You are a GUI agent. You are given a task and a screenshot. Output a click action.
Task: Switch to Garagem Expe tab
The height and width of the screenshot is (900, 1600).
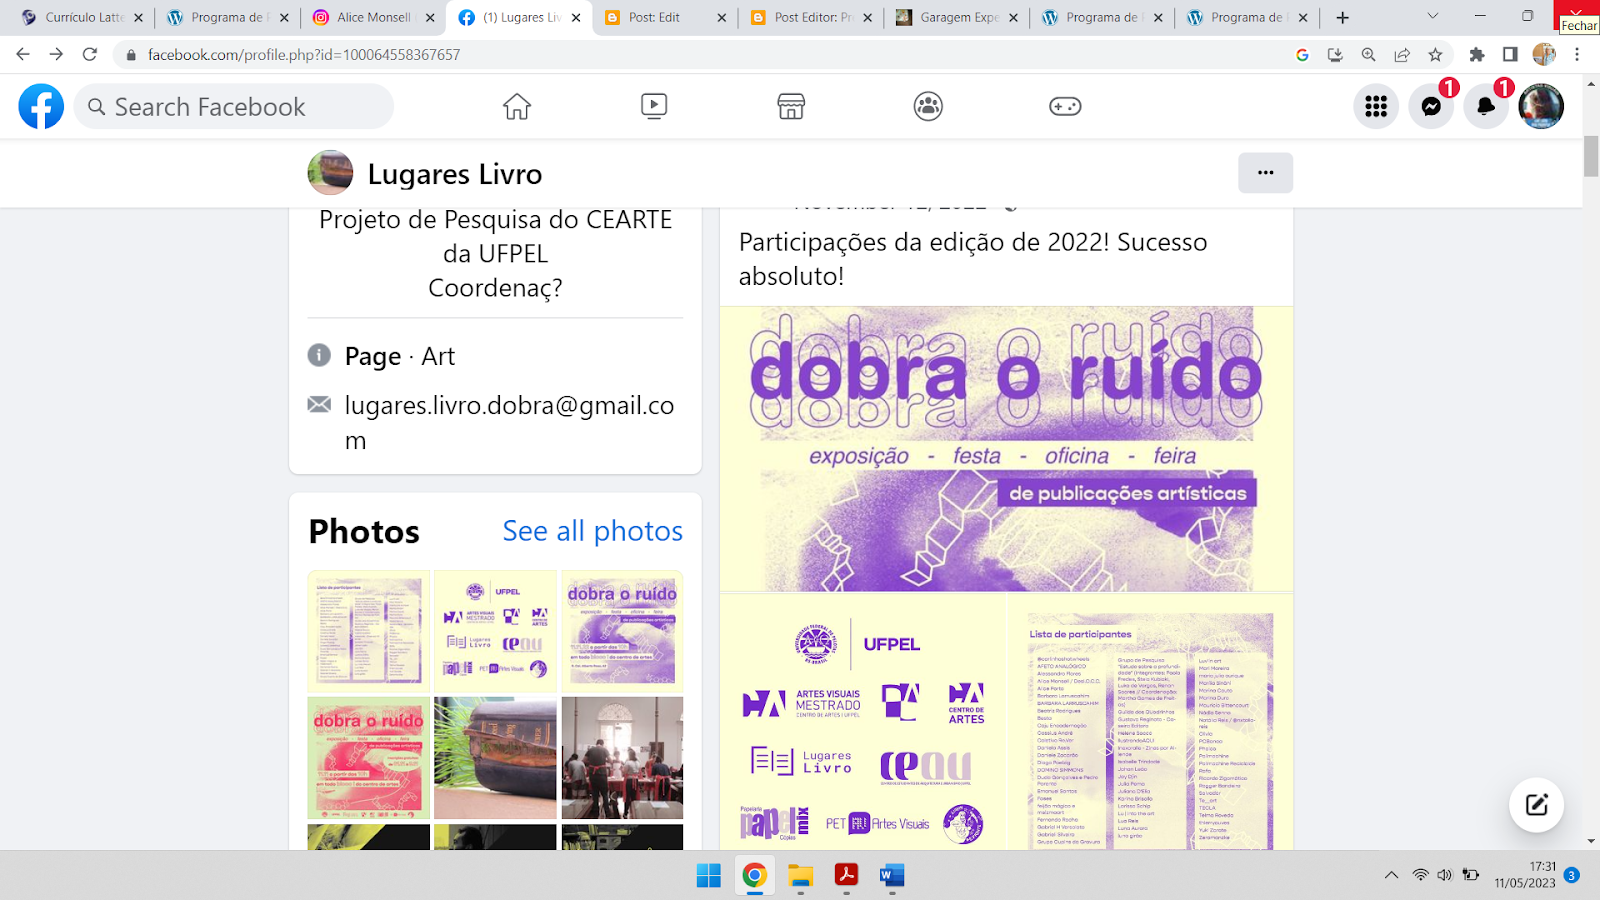(x=956, y=17)
